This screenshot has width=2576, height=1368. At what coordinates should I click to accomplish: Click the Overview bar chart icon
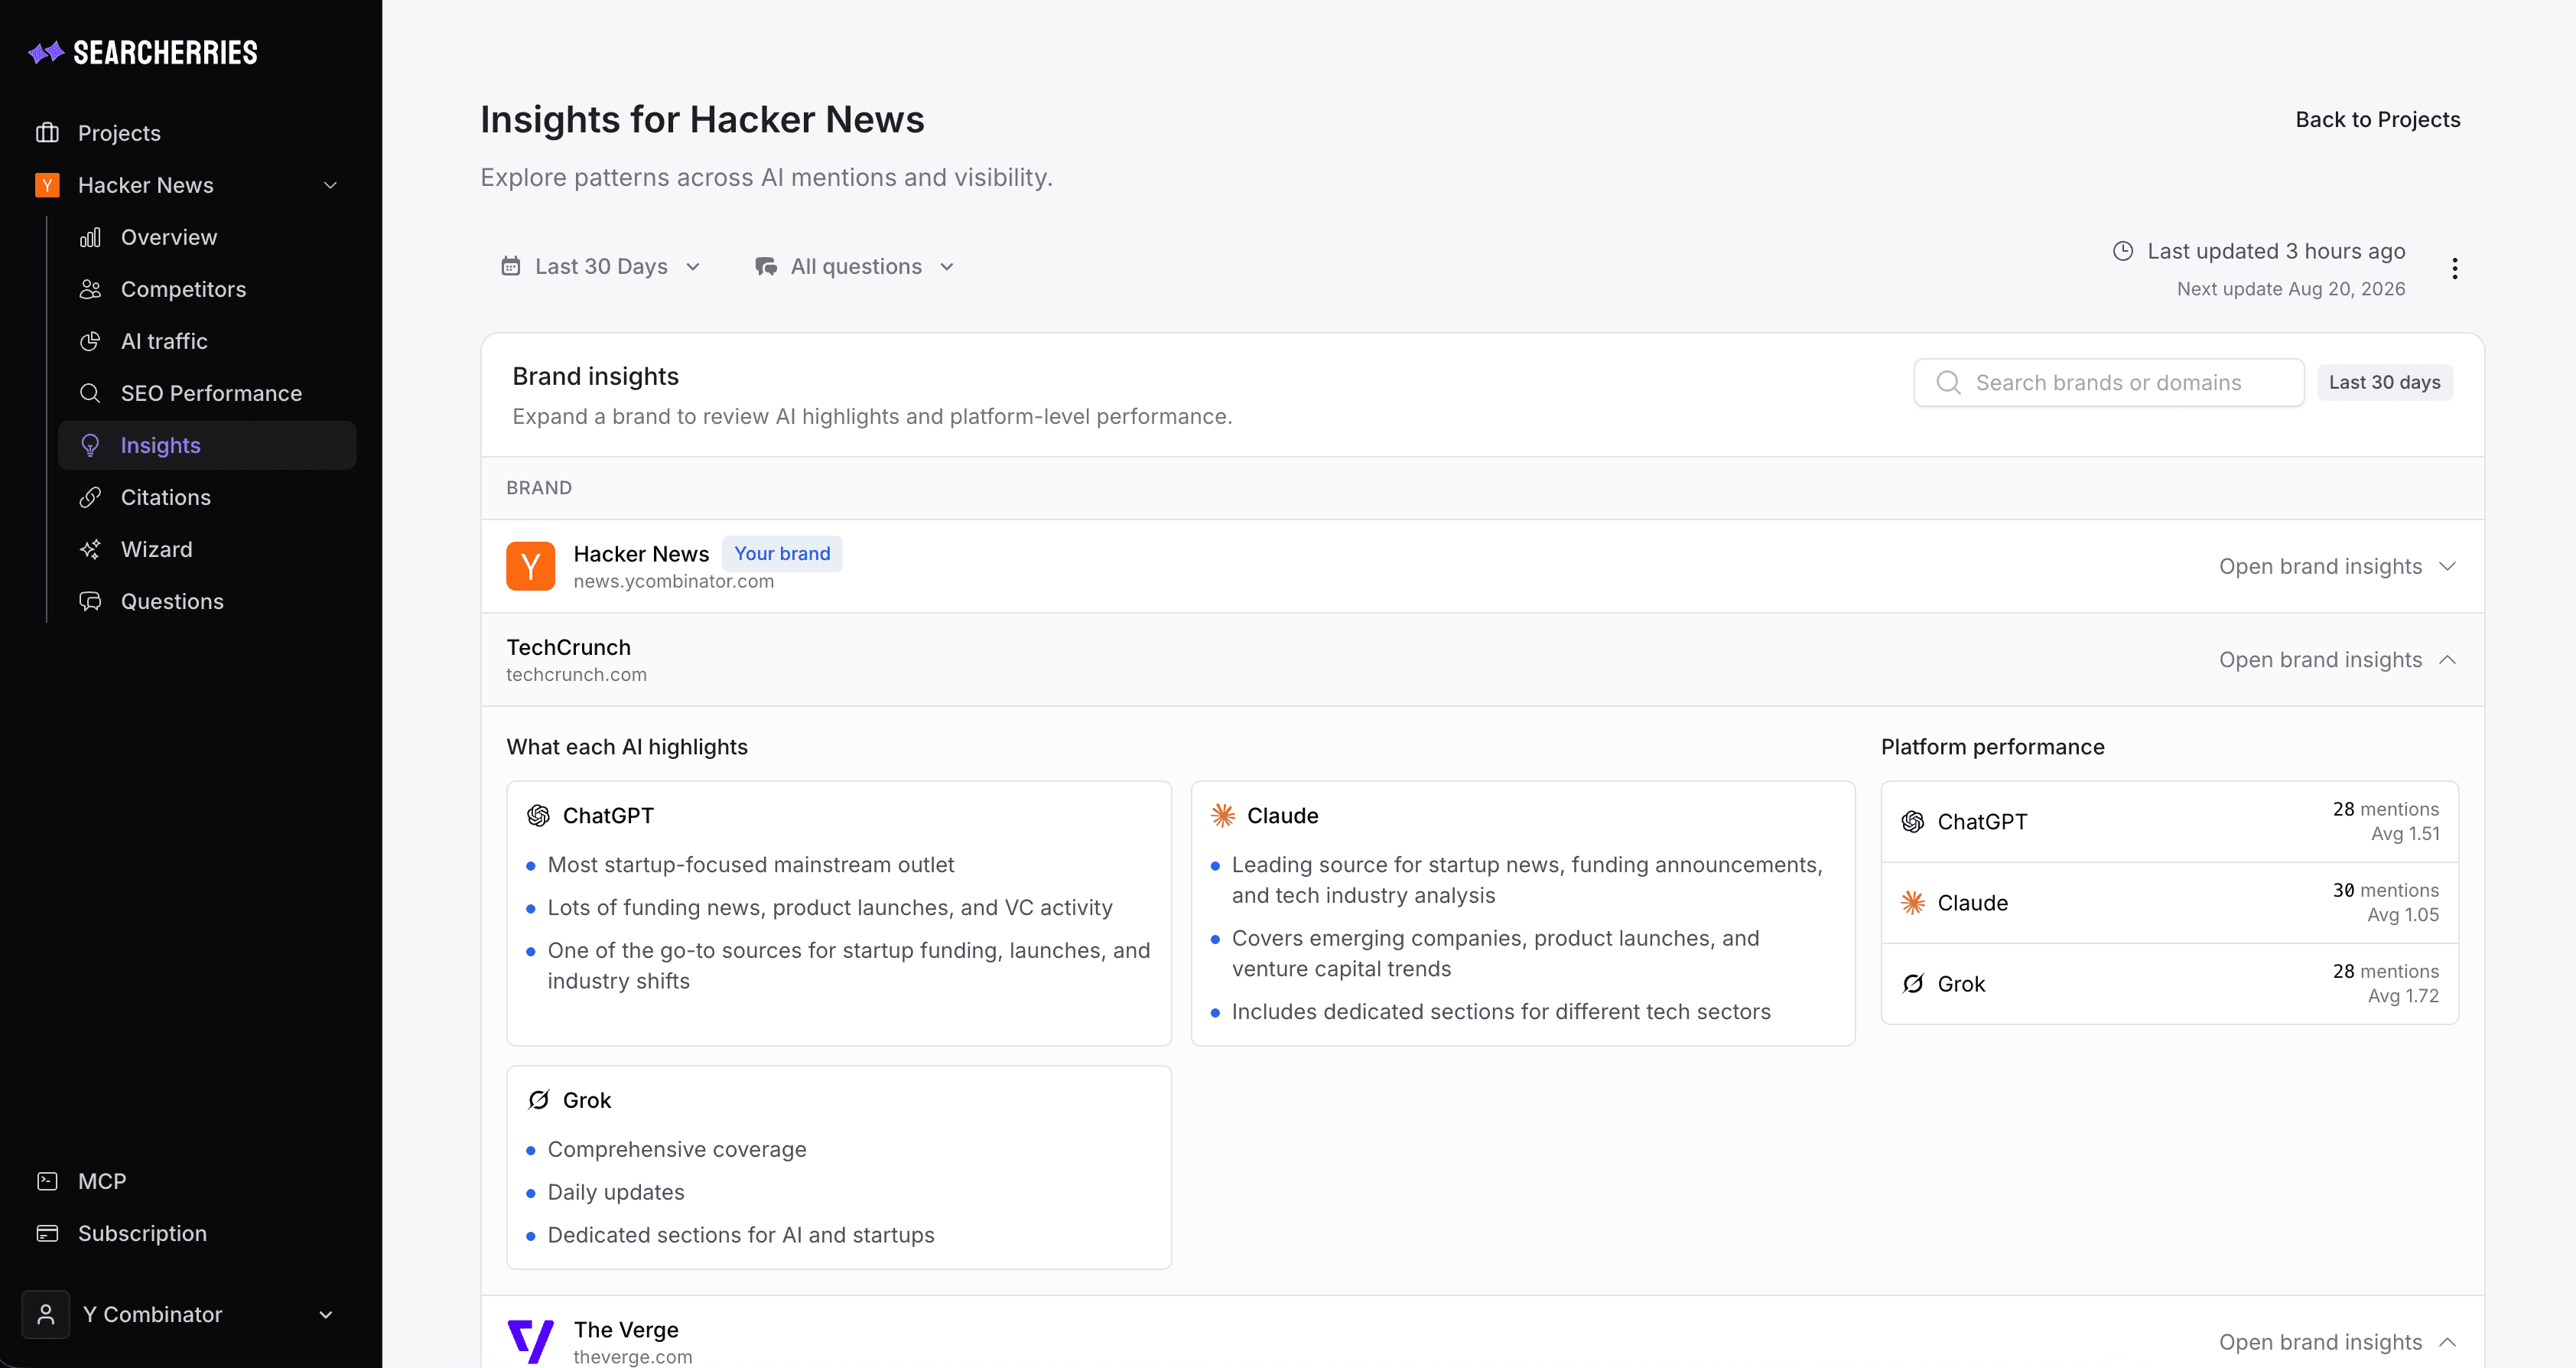(90, 237)
